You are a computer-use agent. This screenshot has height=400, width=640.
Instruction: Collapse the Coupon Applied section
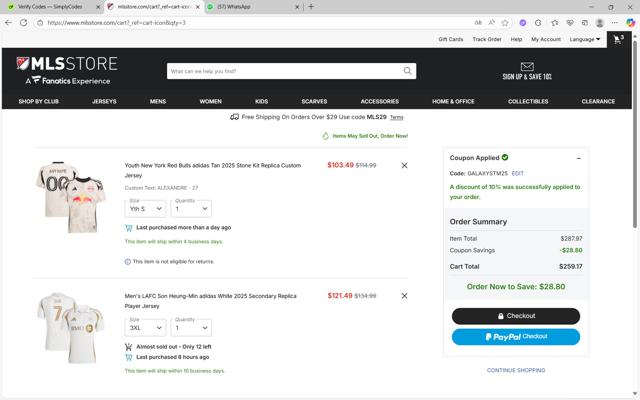pos(578,158)
